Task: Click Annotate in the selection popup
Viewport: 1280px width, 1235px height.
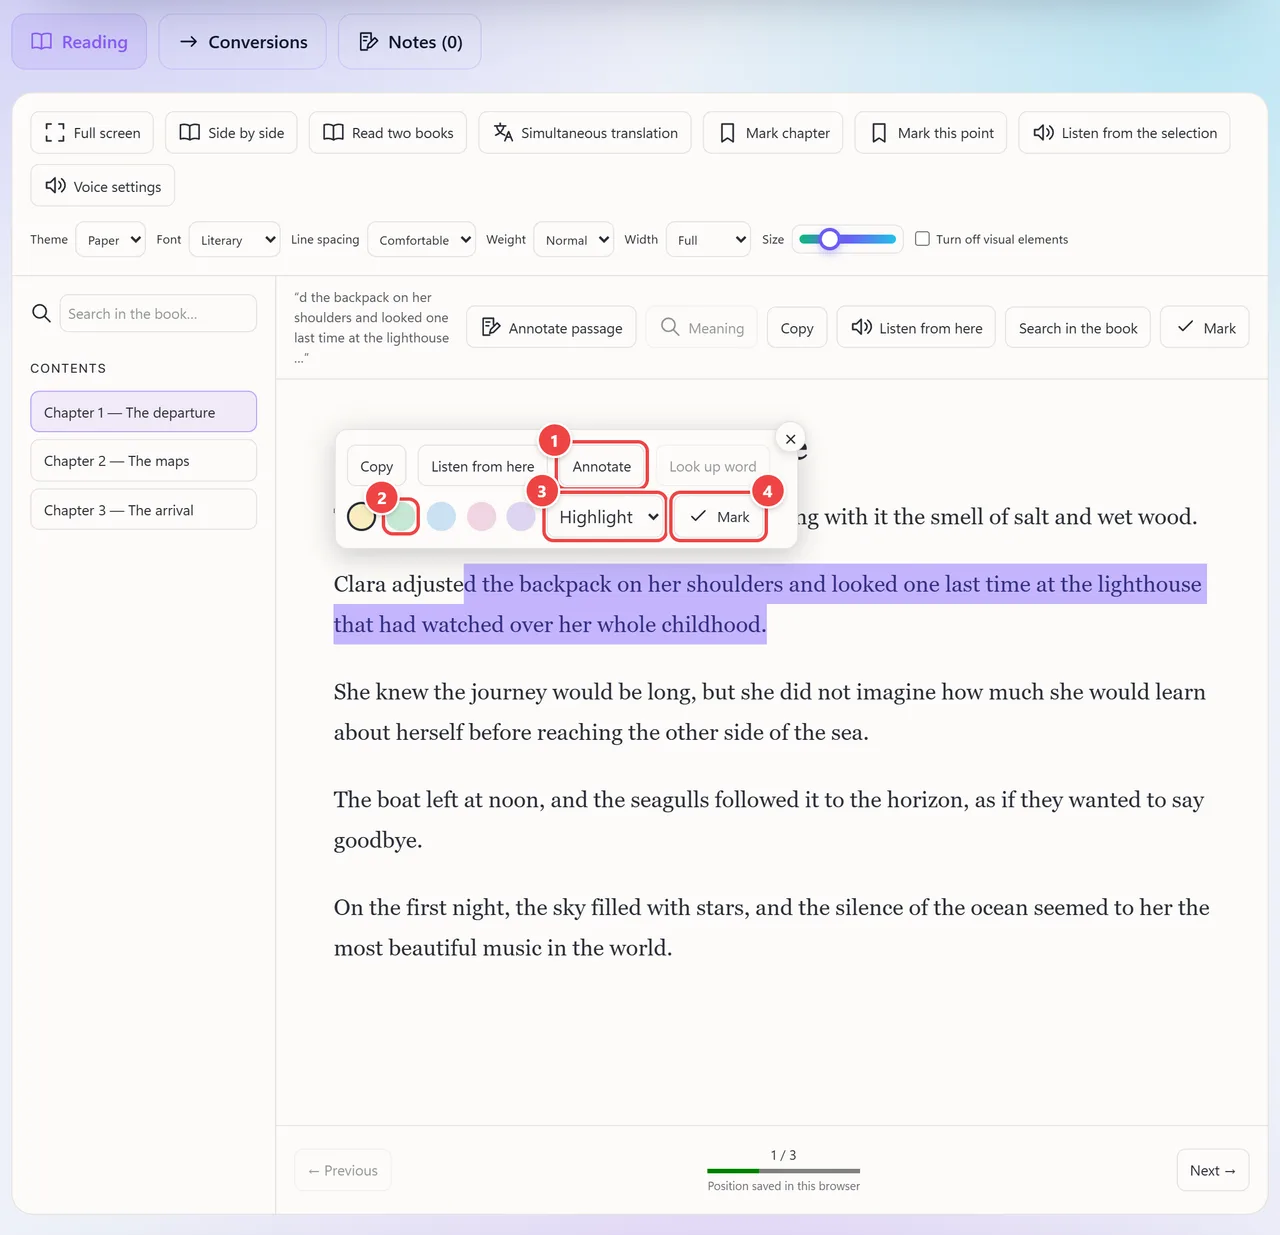Action: pyautogui.click(x=602, y=467)
